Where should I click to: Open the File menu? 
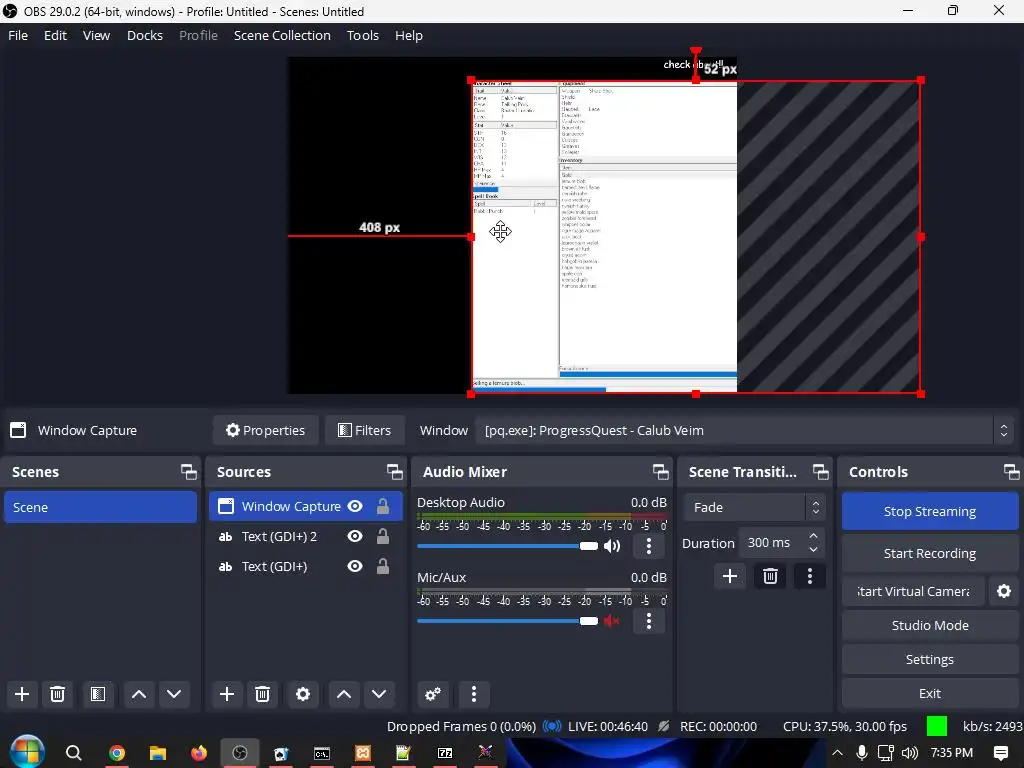(18, 35)
